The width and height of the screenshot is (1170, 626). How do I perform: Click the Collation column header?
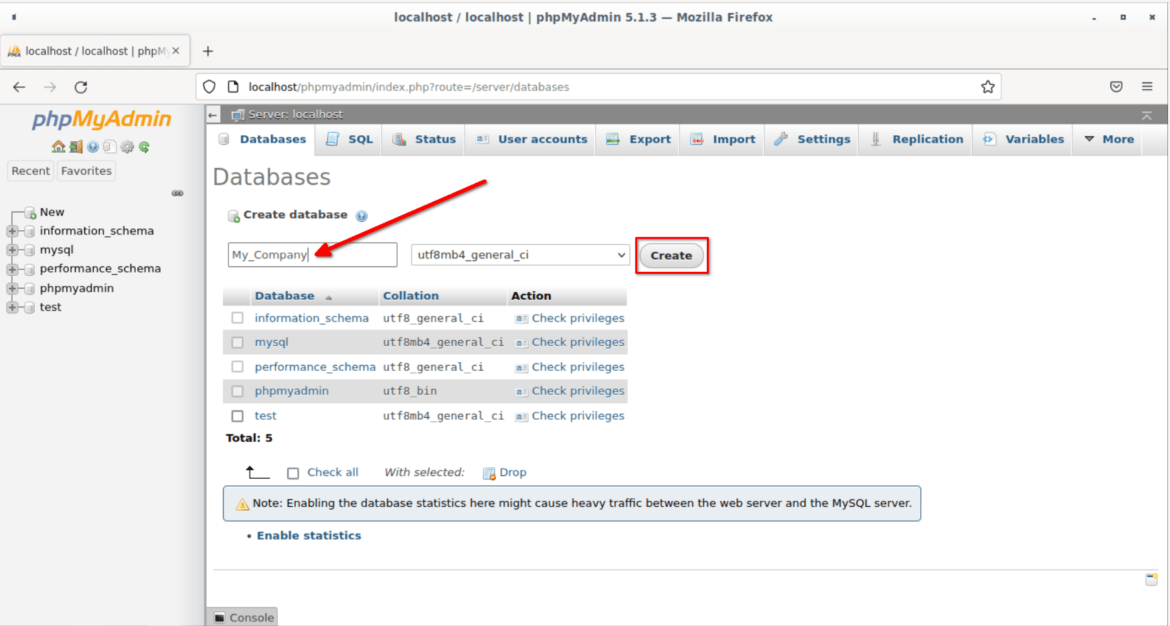click(x=410, y=296)
